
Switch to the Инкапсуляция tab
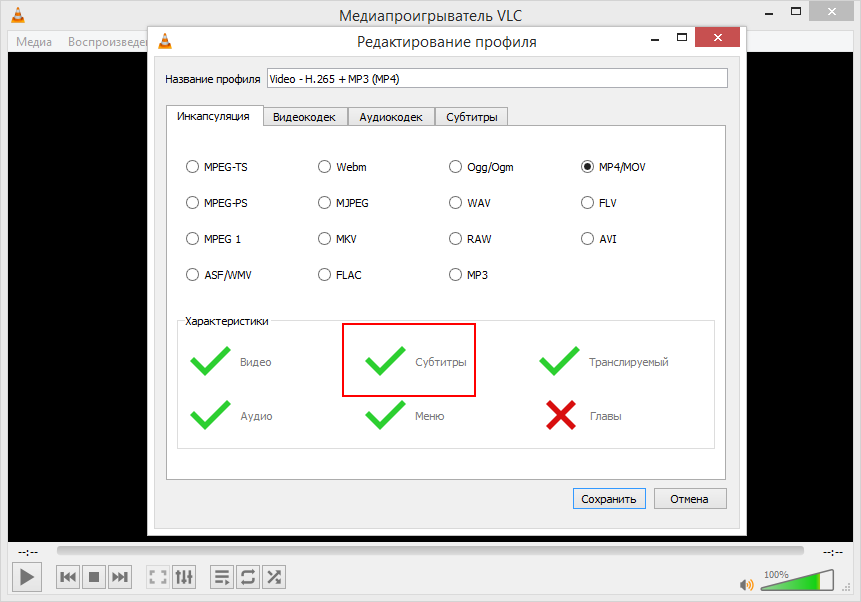[214, 116]
